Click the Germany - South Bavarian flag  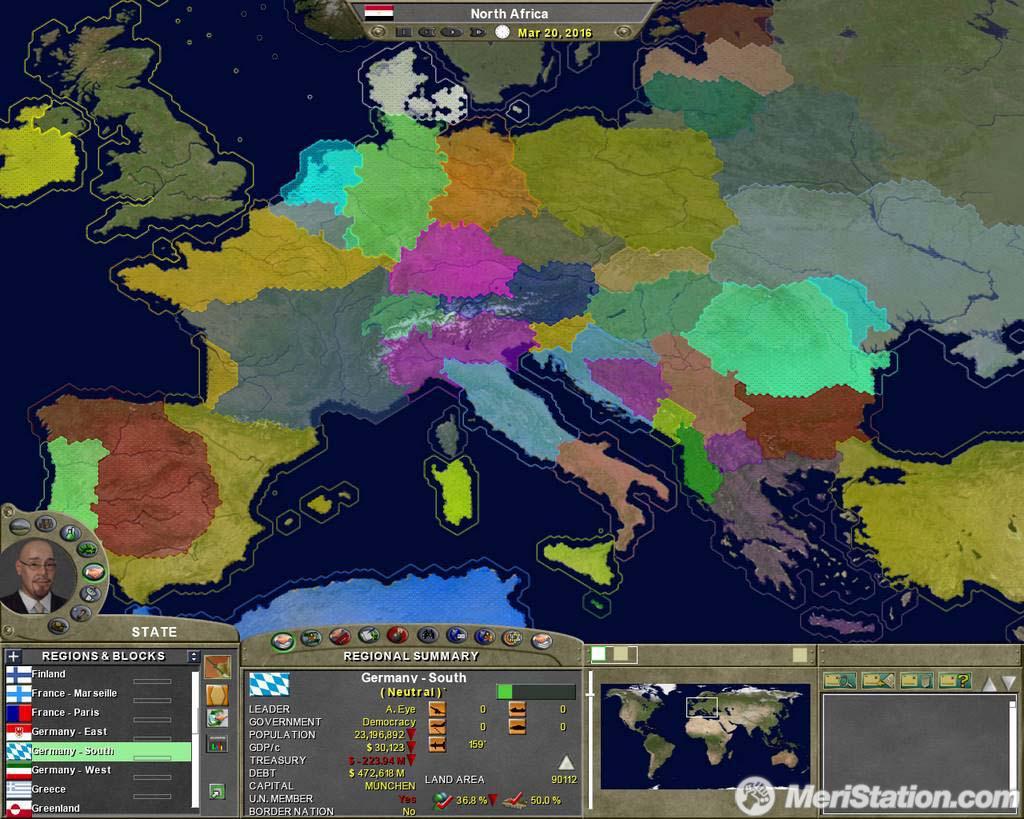click(x=269, y=684)
